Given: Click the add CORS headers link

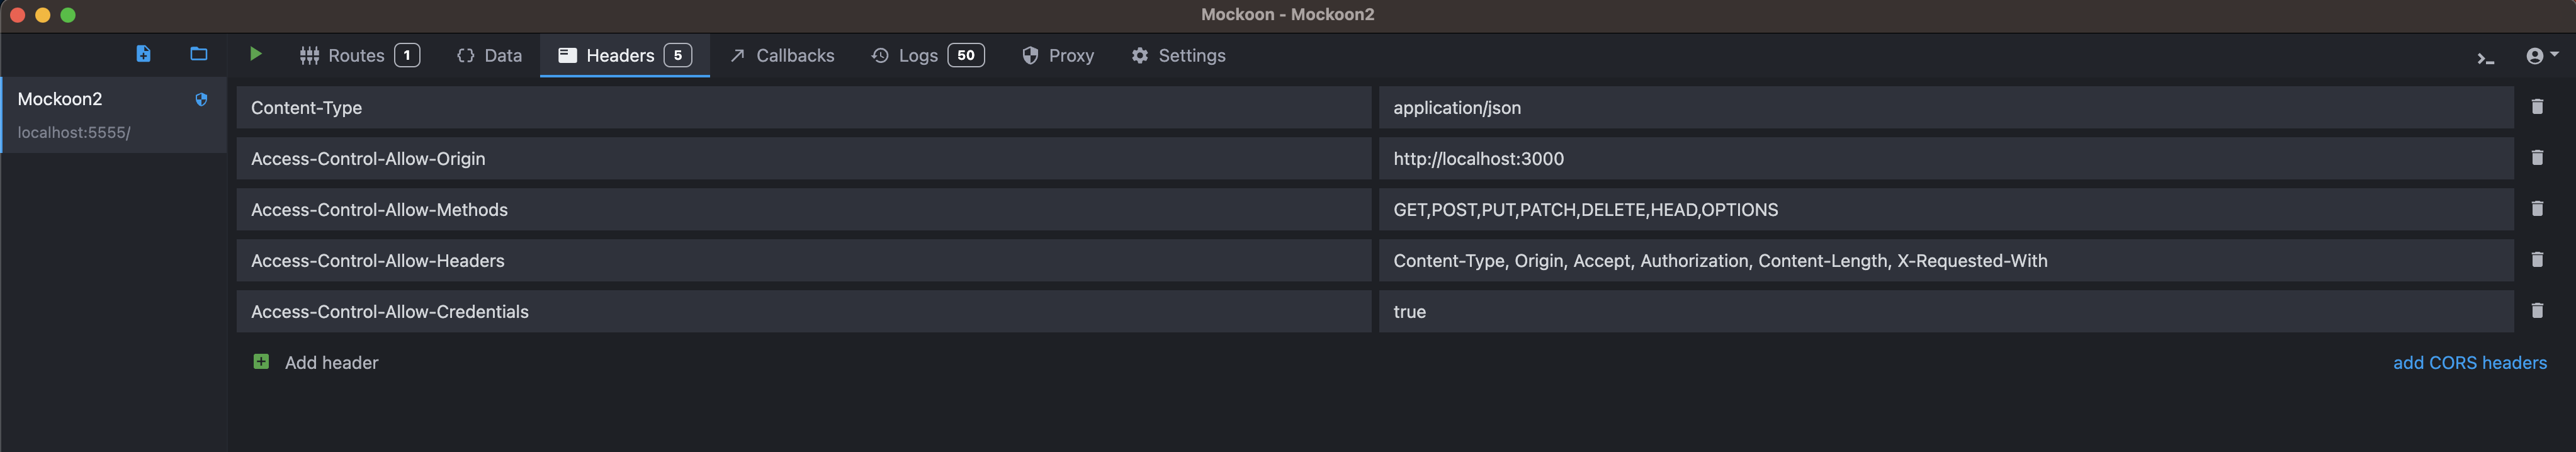Looking at the screenshot, I should point(2469,362).
